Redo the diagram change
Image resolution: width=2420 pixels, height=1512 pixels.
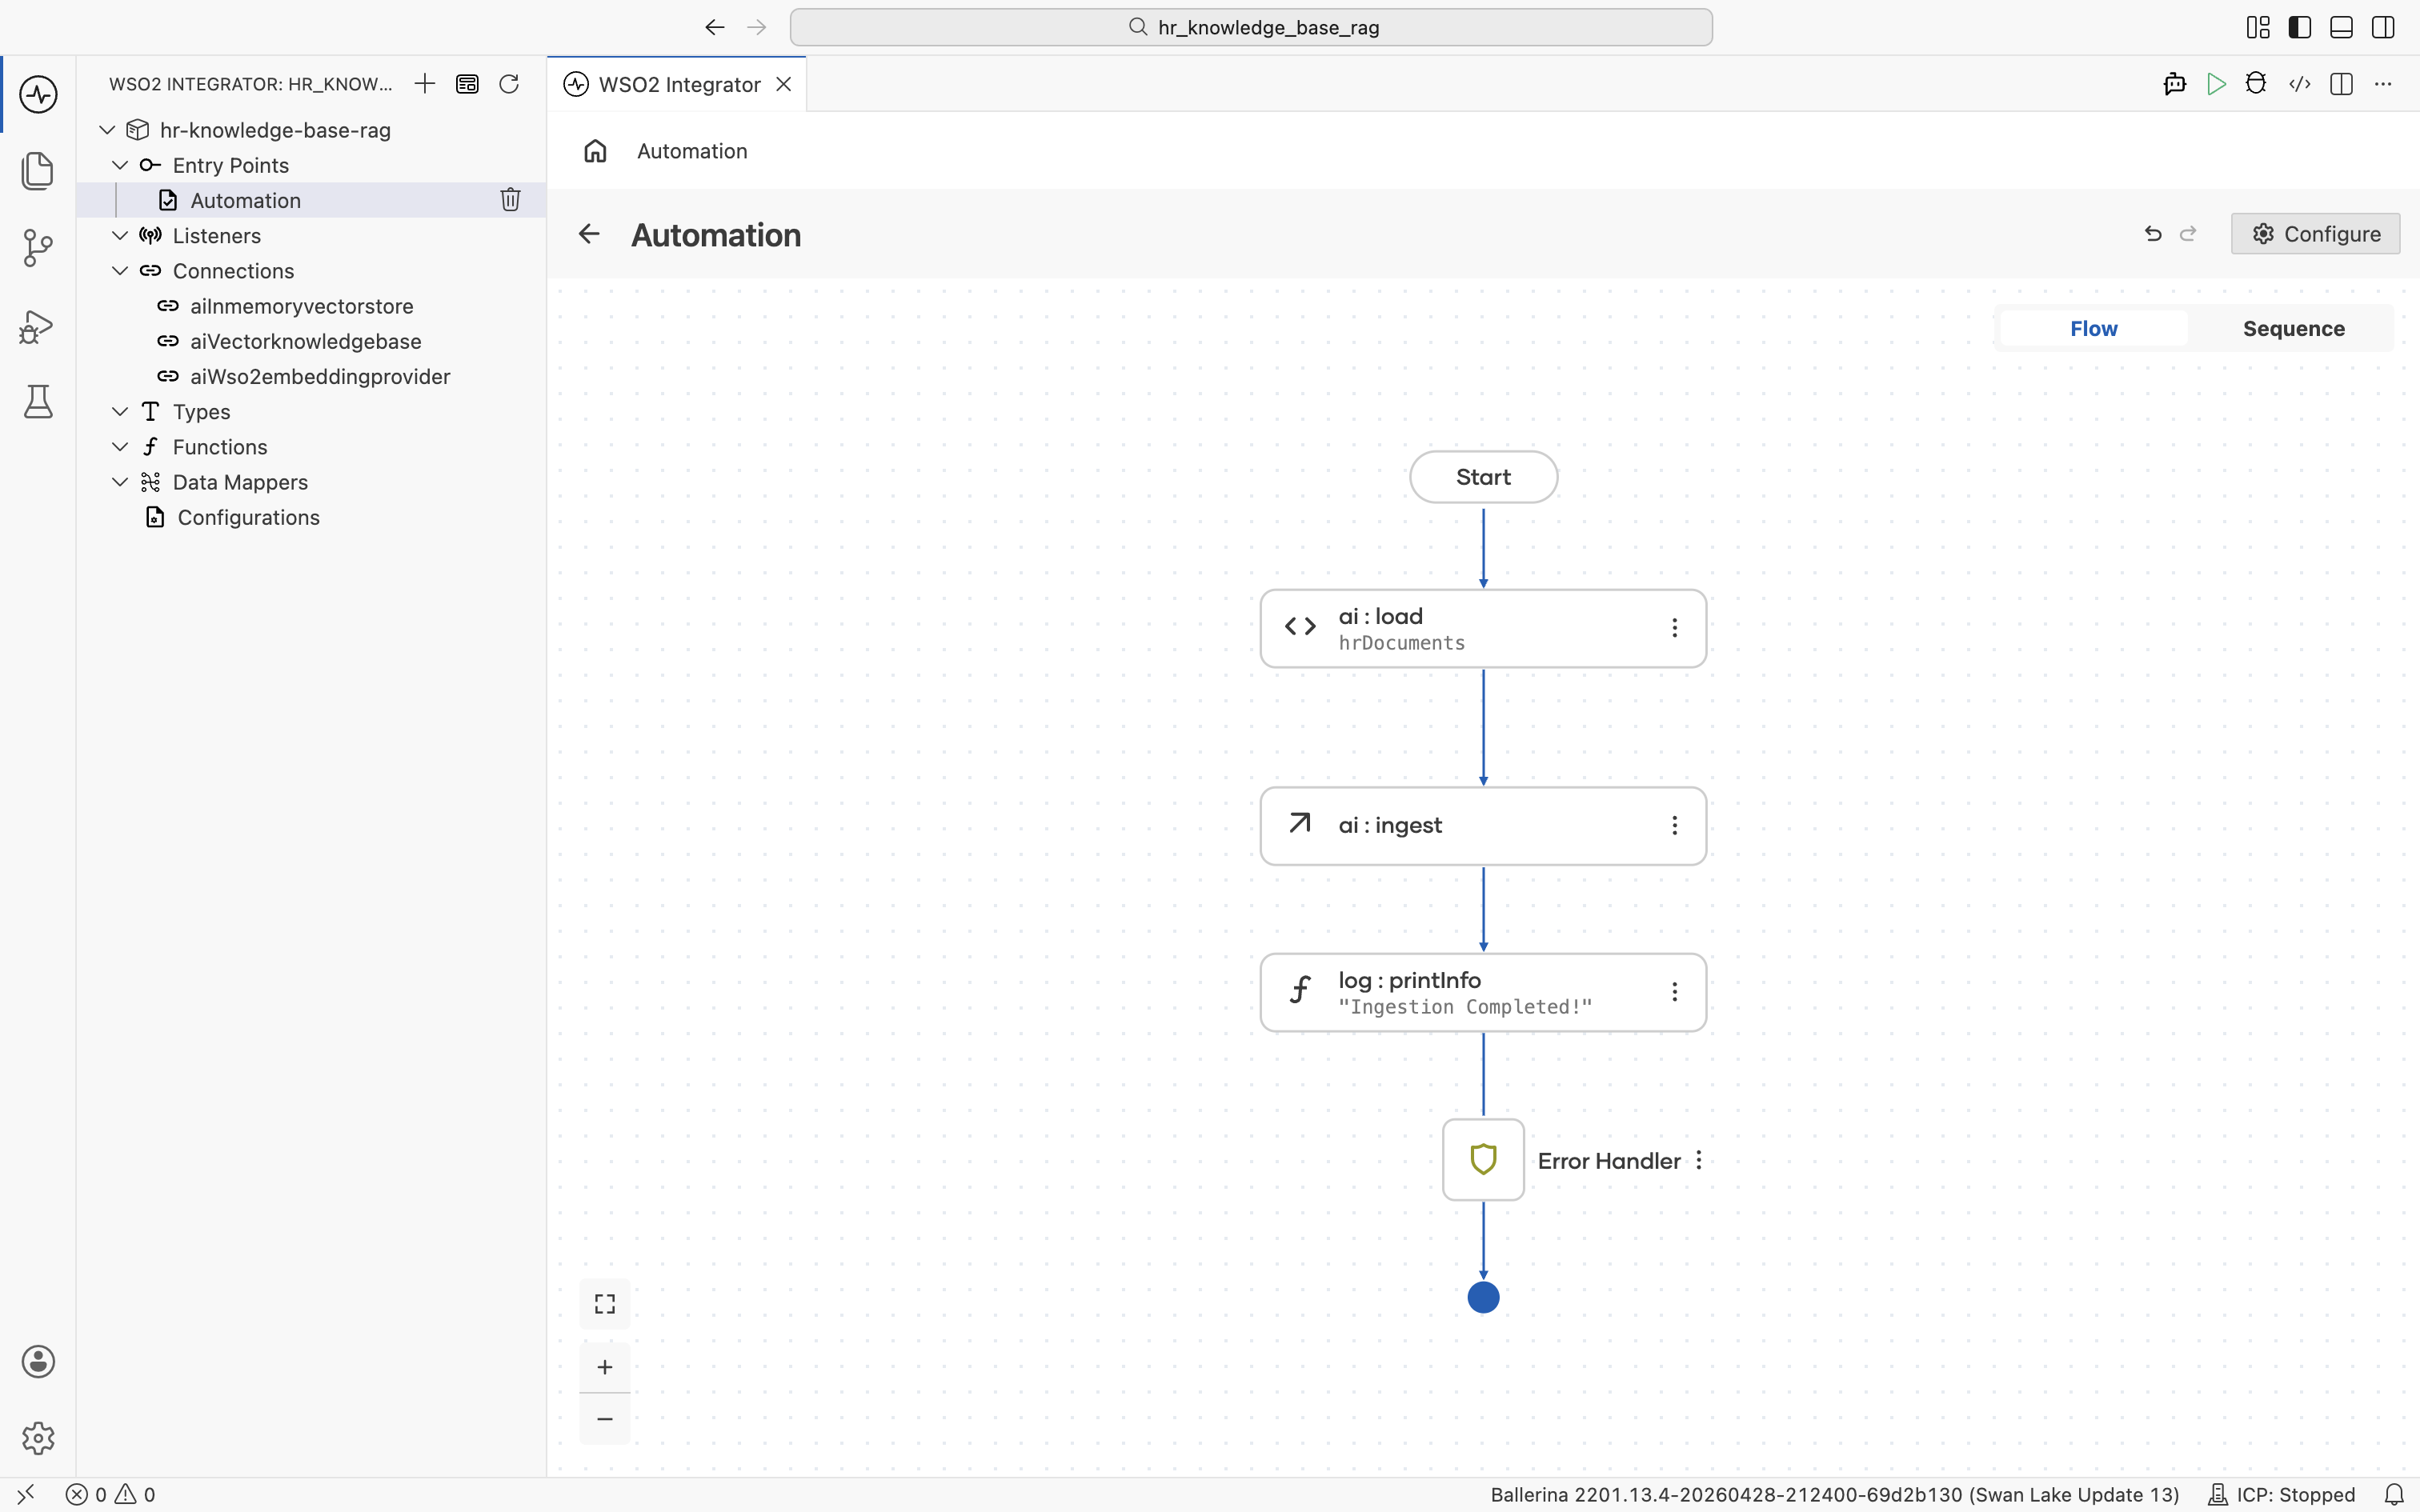2188,234
